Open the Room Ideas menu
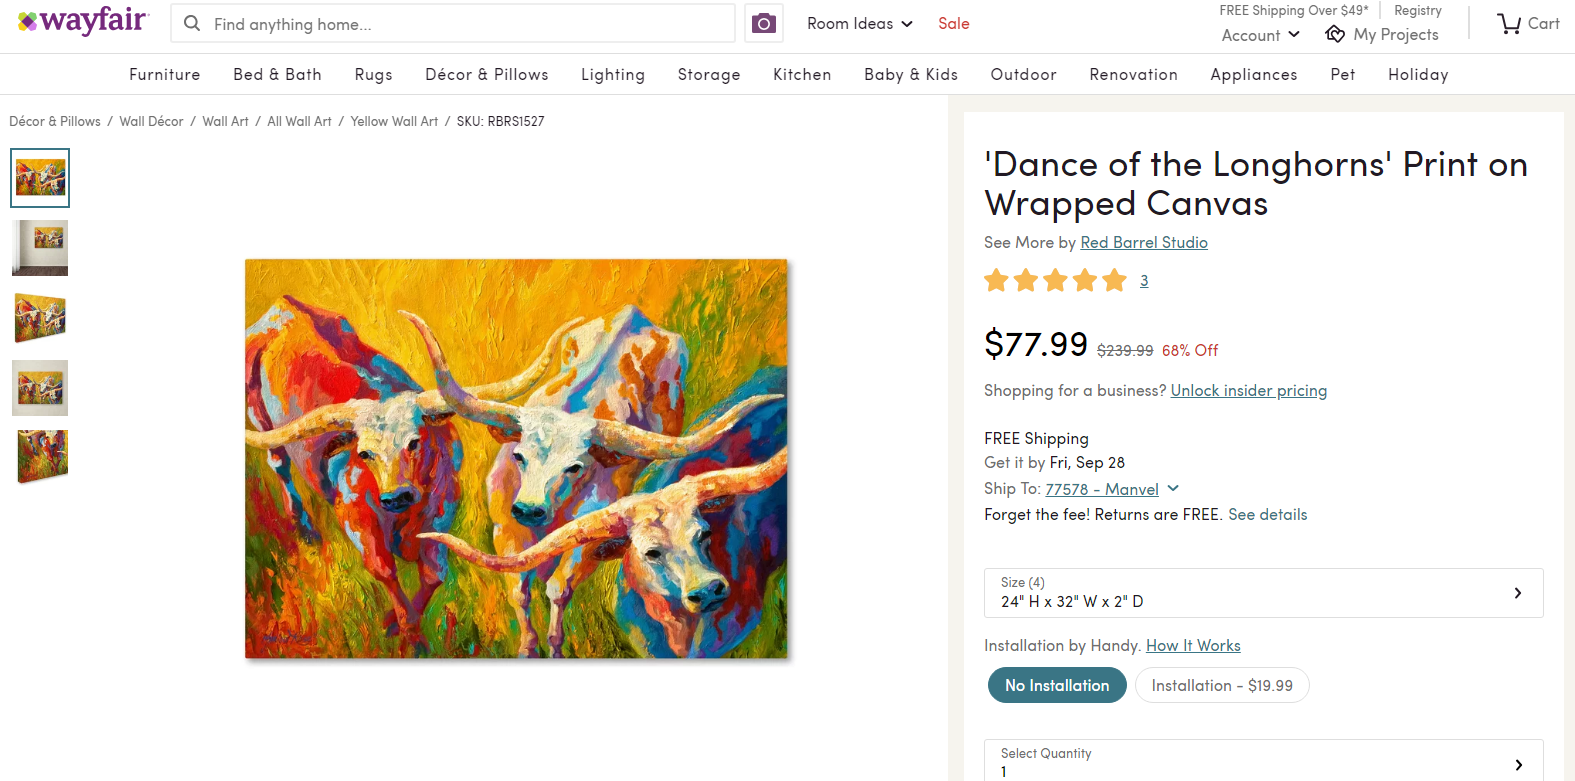Screen dimensions: 1575x781 860,23
